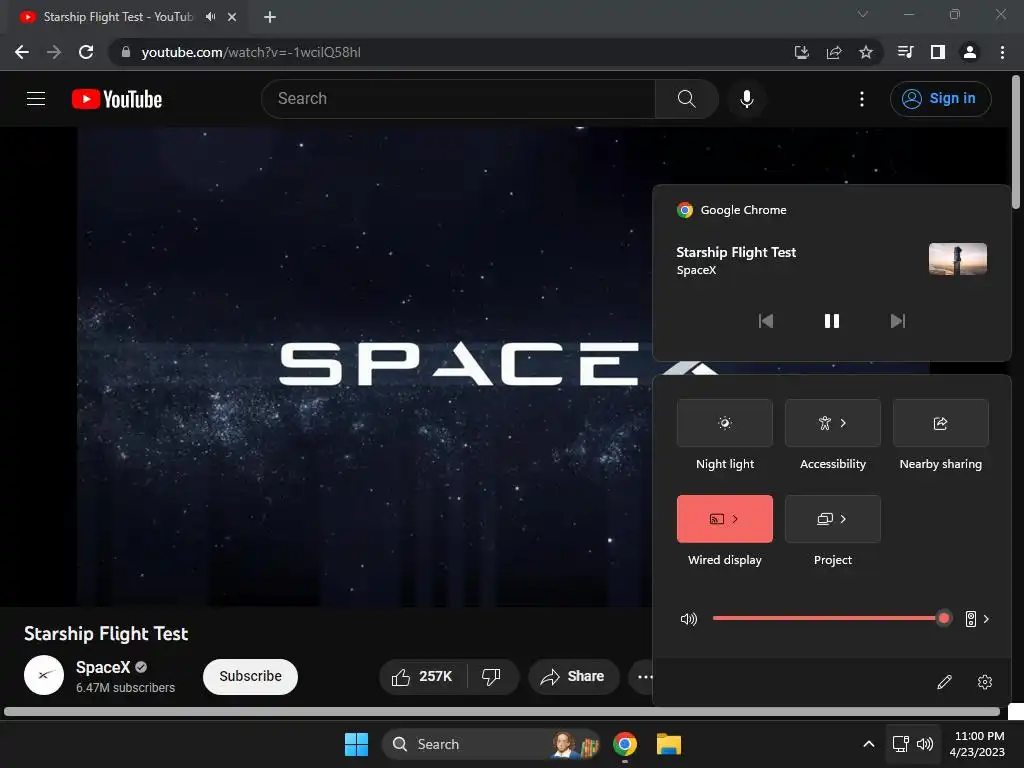1024x768 pixels.
Task: Pause media in the Chrome media flyout
Action: [831, 321]
